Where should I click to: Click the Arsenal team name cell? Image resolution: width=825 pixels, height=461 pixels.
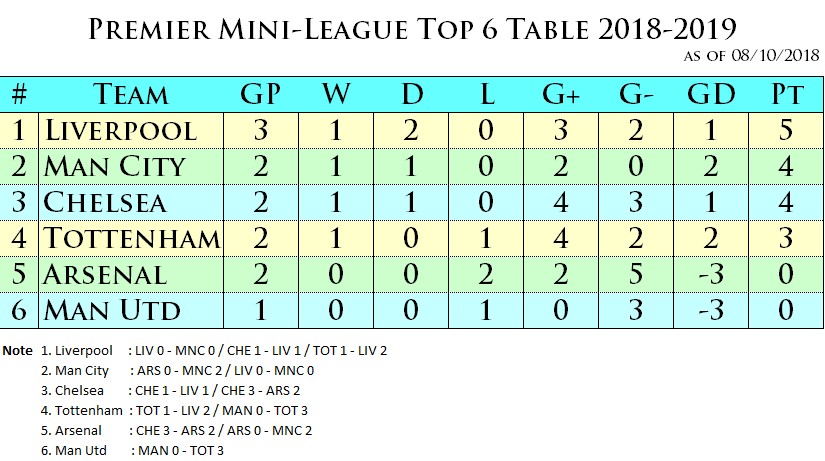[130, 274]
